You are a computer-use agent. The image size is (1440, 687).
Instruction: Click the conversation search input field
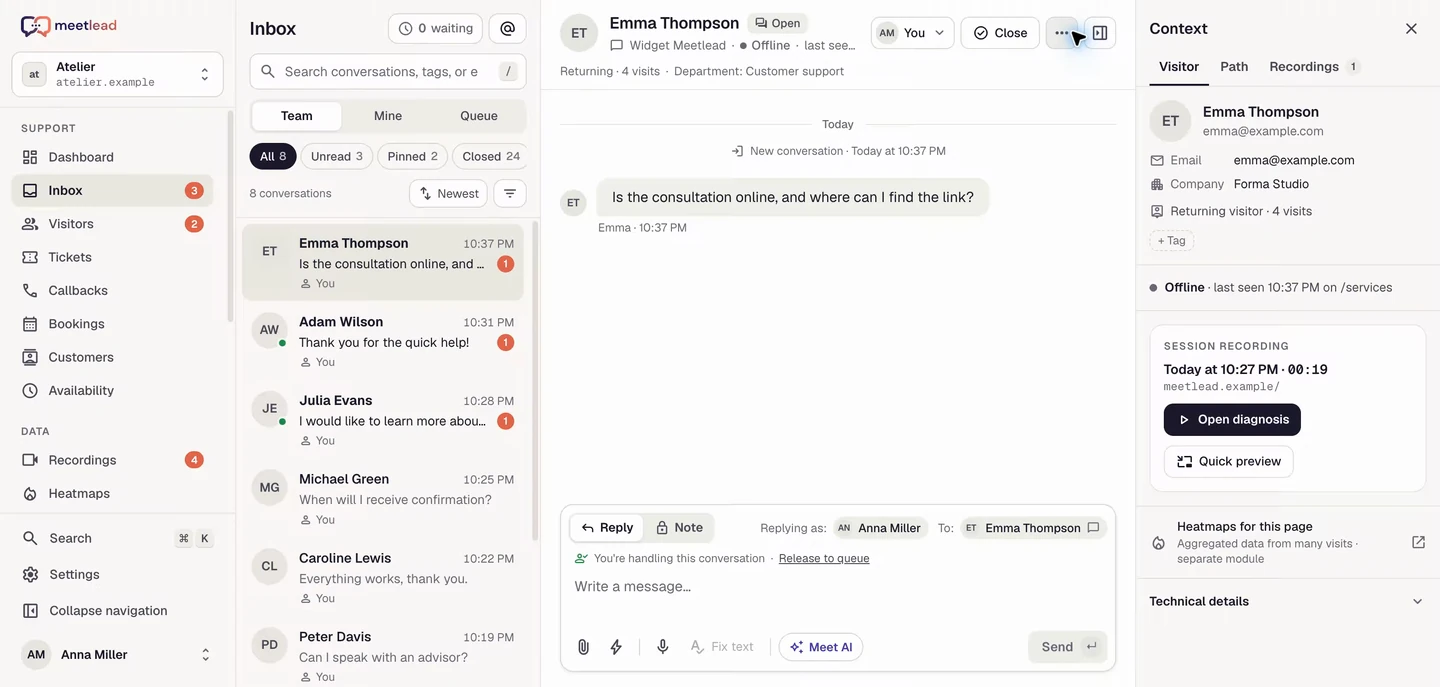[388, 72]
